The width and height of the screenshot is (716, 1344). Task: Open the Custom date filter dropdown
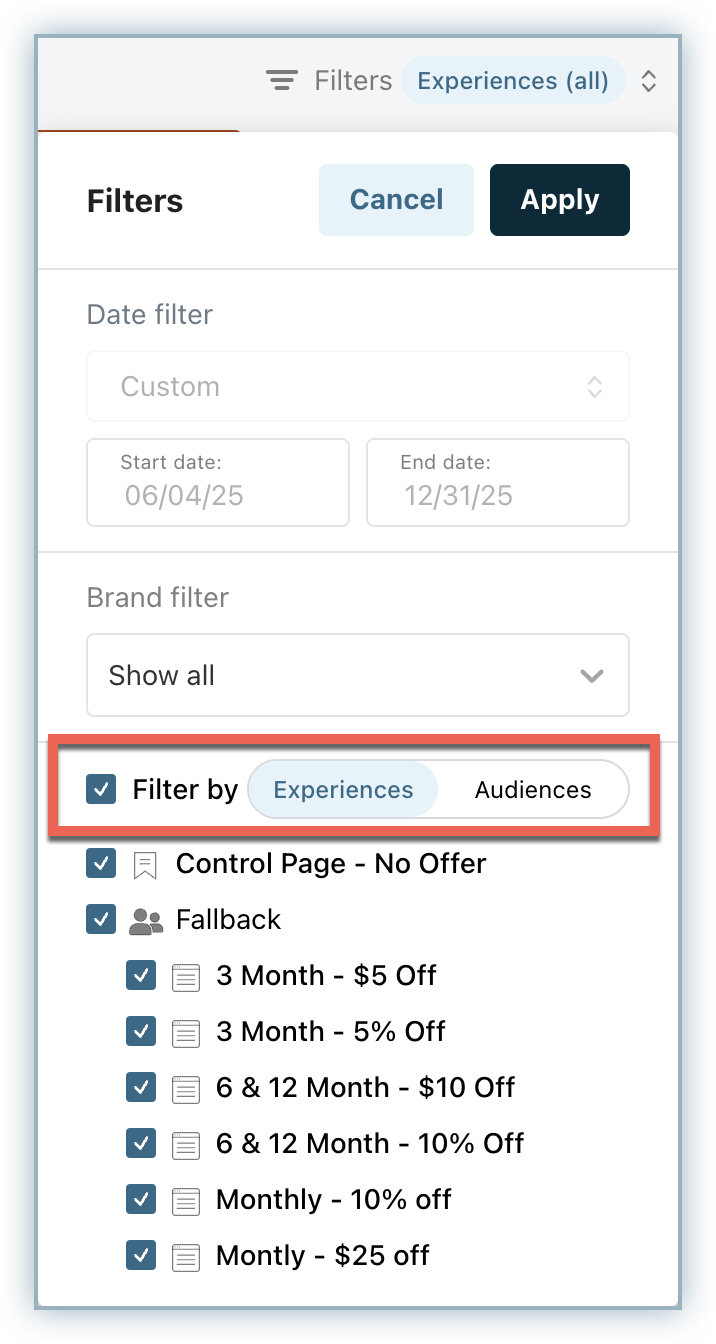click(358, 386)
